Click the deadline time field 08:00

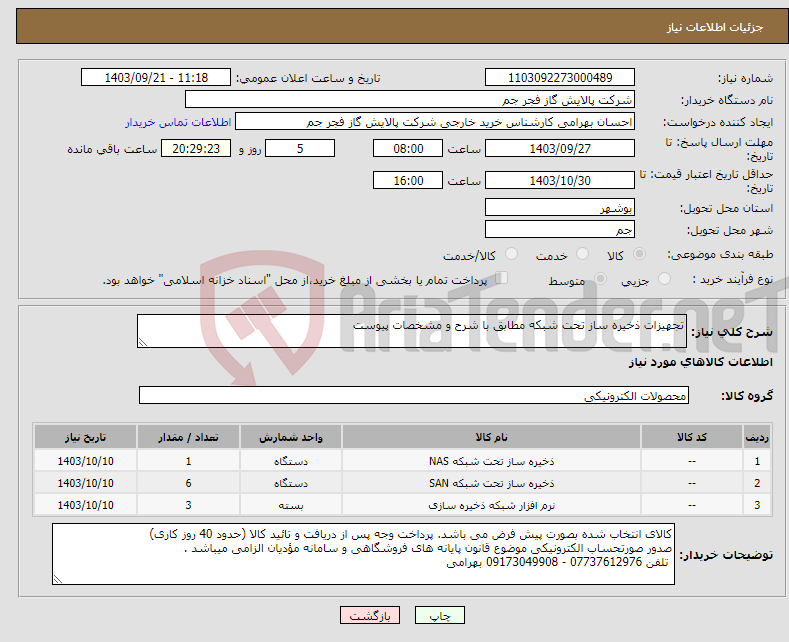[408, 148]
